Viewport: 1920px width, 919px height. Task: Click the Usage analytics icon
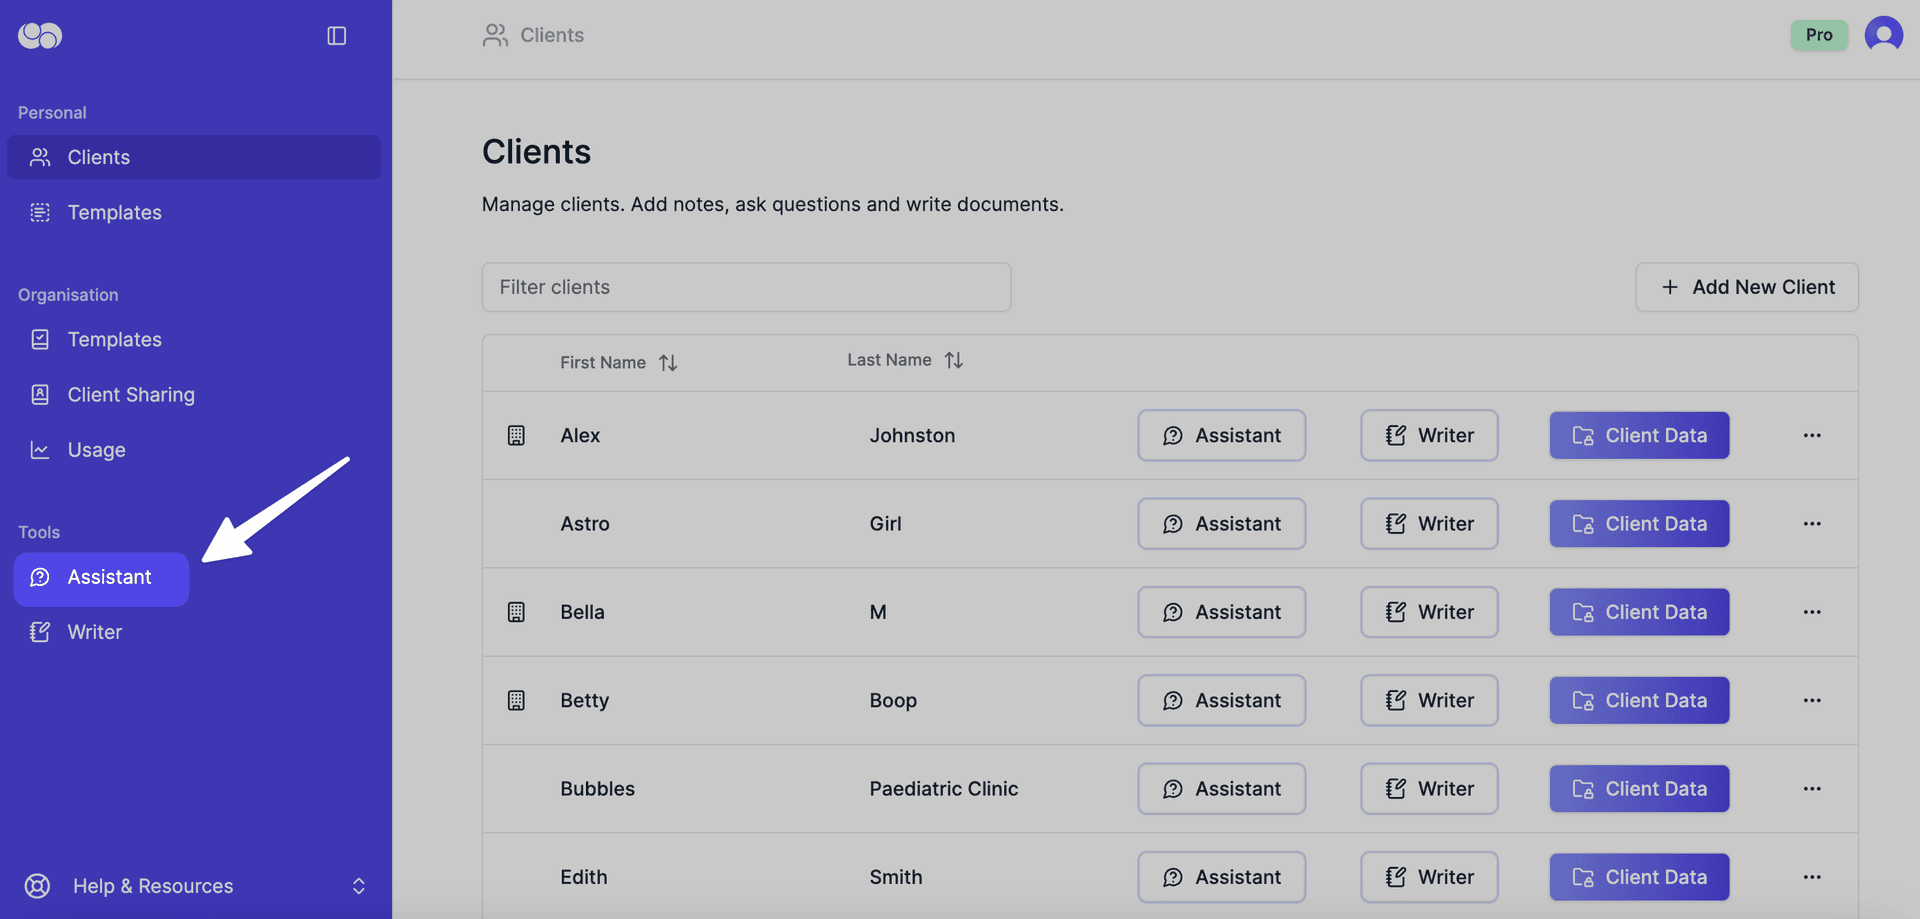(40, 449)
